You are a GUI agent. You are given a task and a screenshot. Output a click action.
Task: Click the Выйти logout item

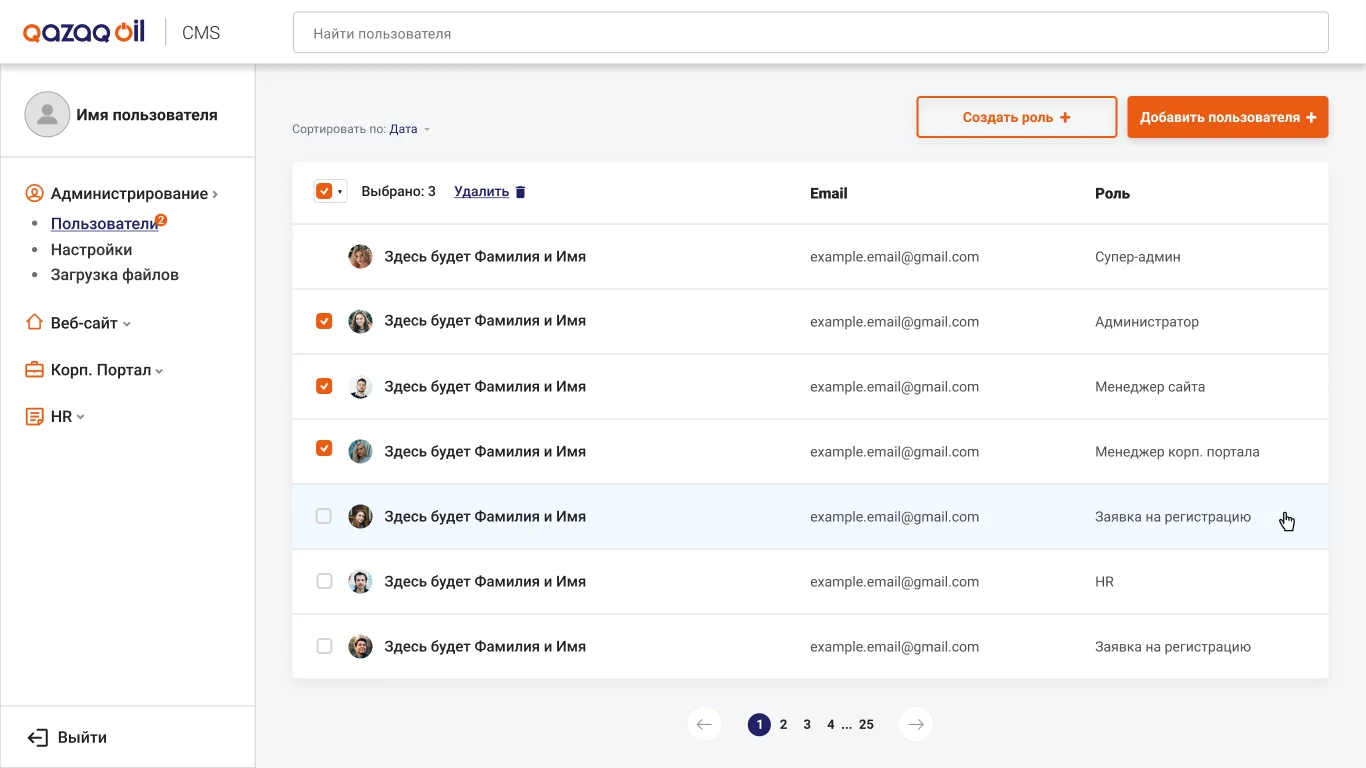(x=67, y=738)
